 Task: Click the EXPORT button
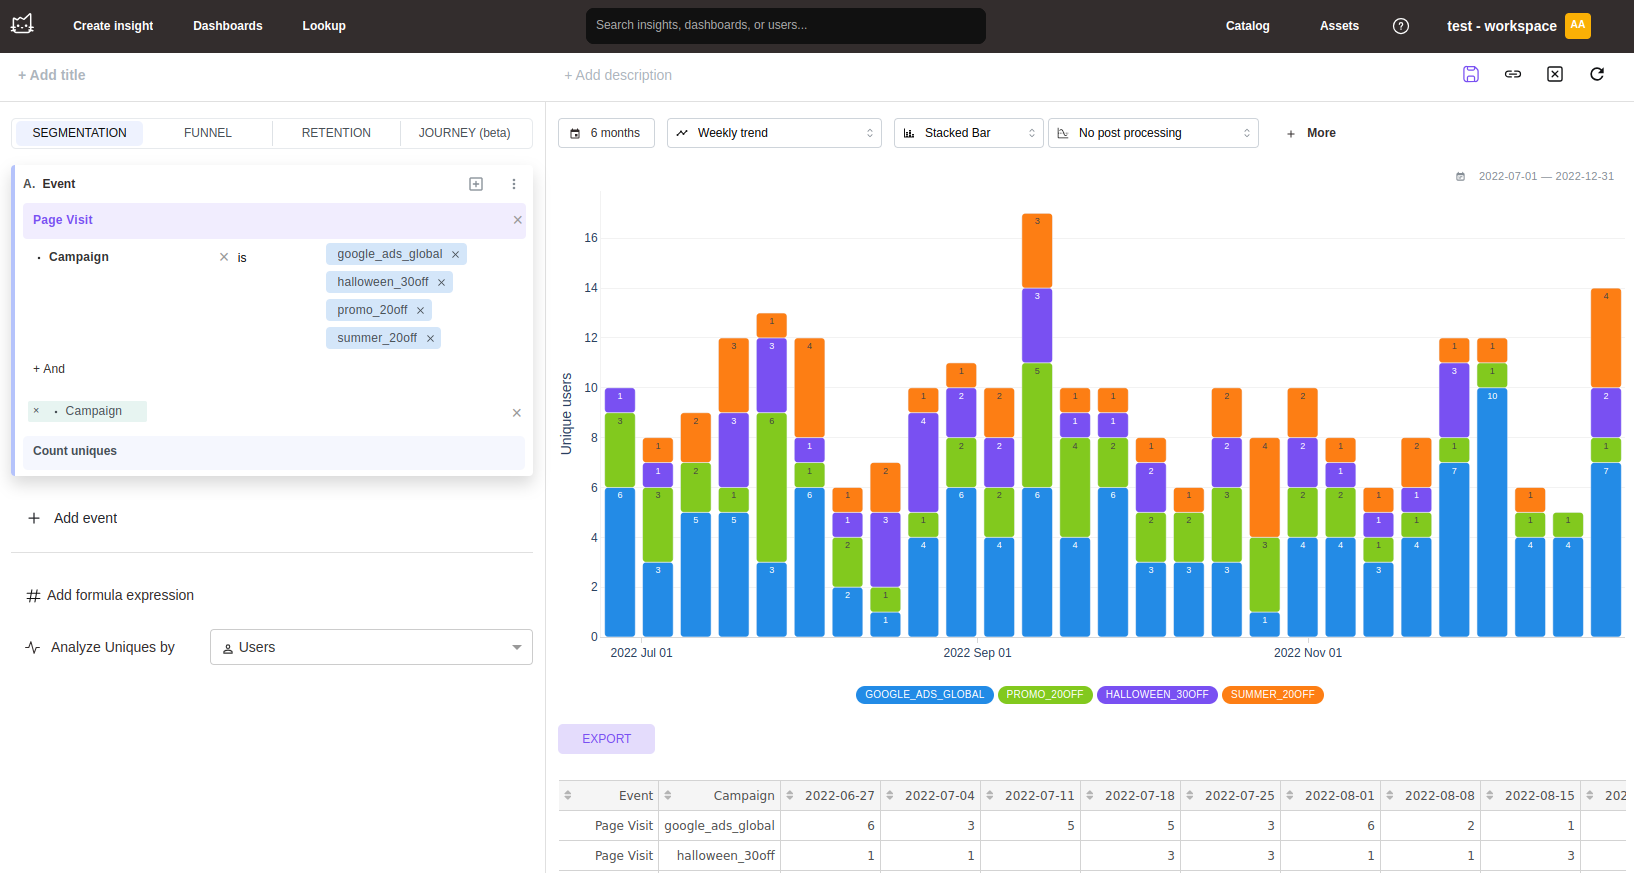[x=606, y=739]
